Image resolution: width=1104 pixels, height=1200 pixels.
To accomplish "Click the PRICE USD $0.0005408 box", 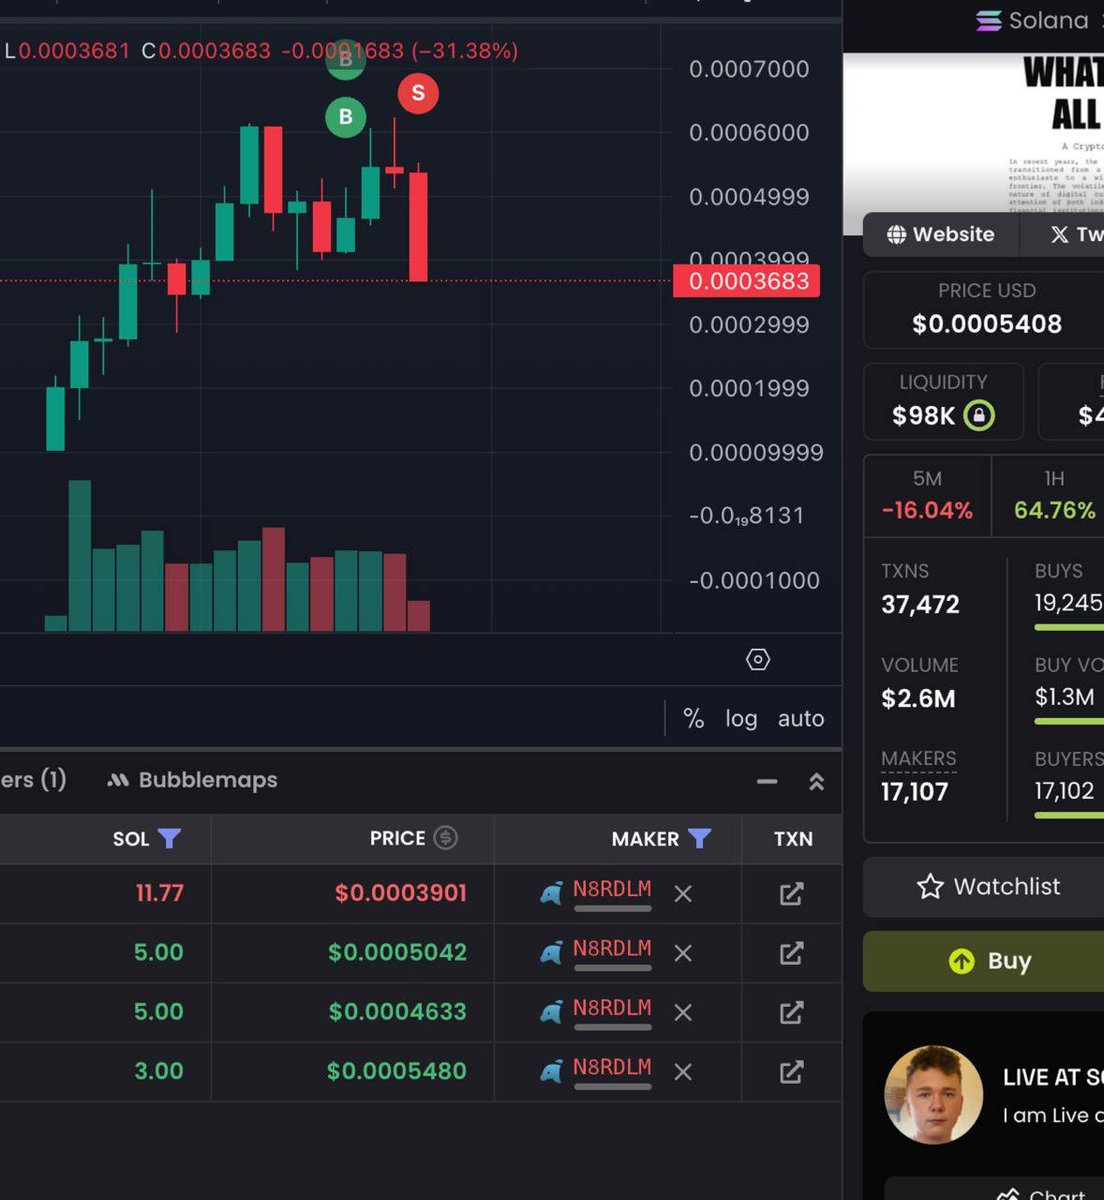I will coord(986,309).
